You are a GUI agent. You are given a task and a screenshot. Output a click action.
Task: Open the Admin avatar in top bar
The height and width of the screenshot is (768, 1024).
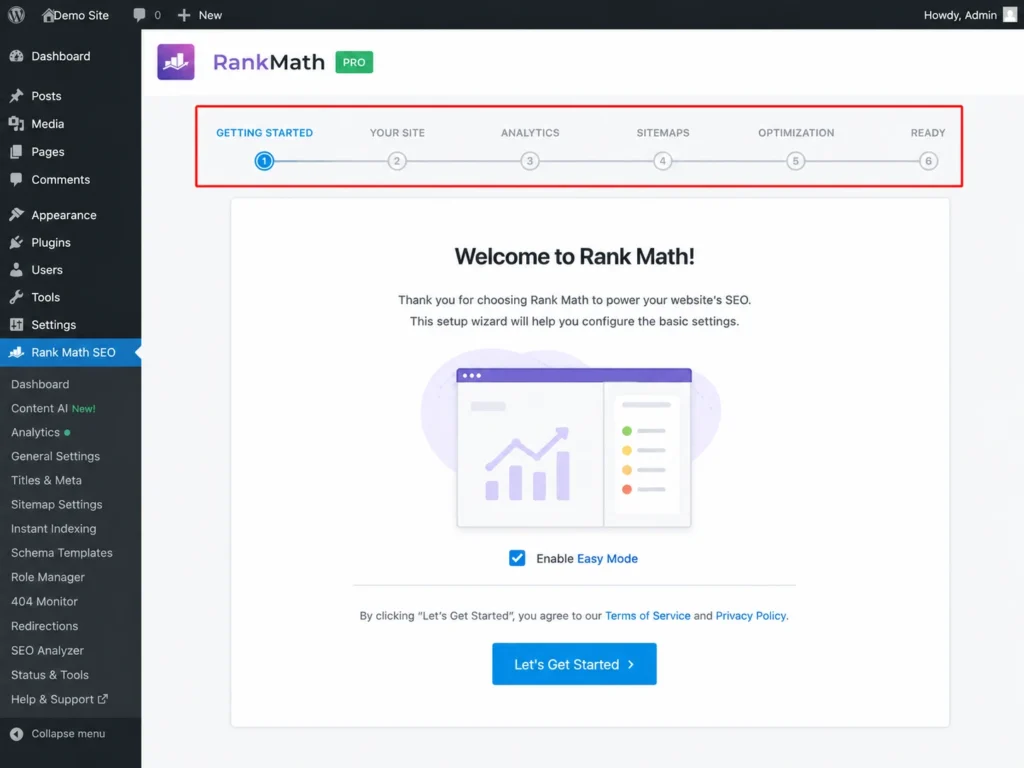point(1010,14)
